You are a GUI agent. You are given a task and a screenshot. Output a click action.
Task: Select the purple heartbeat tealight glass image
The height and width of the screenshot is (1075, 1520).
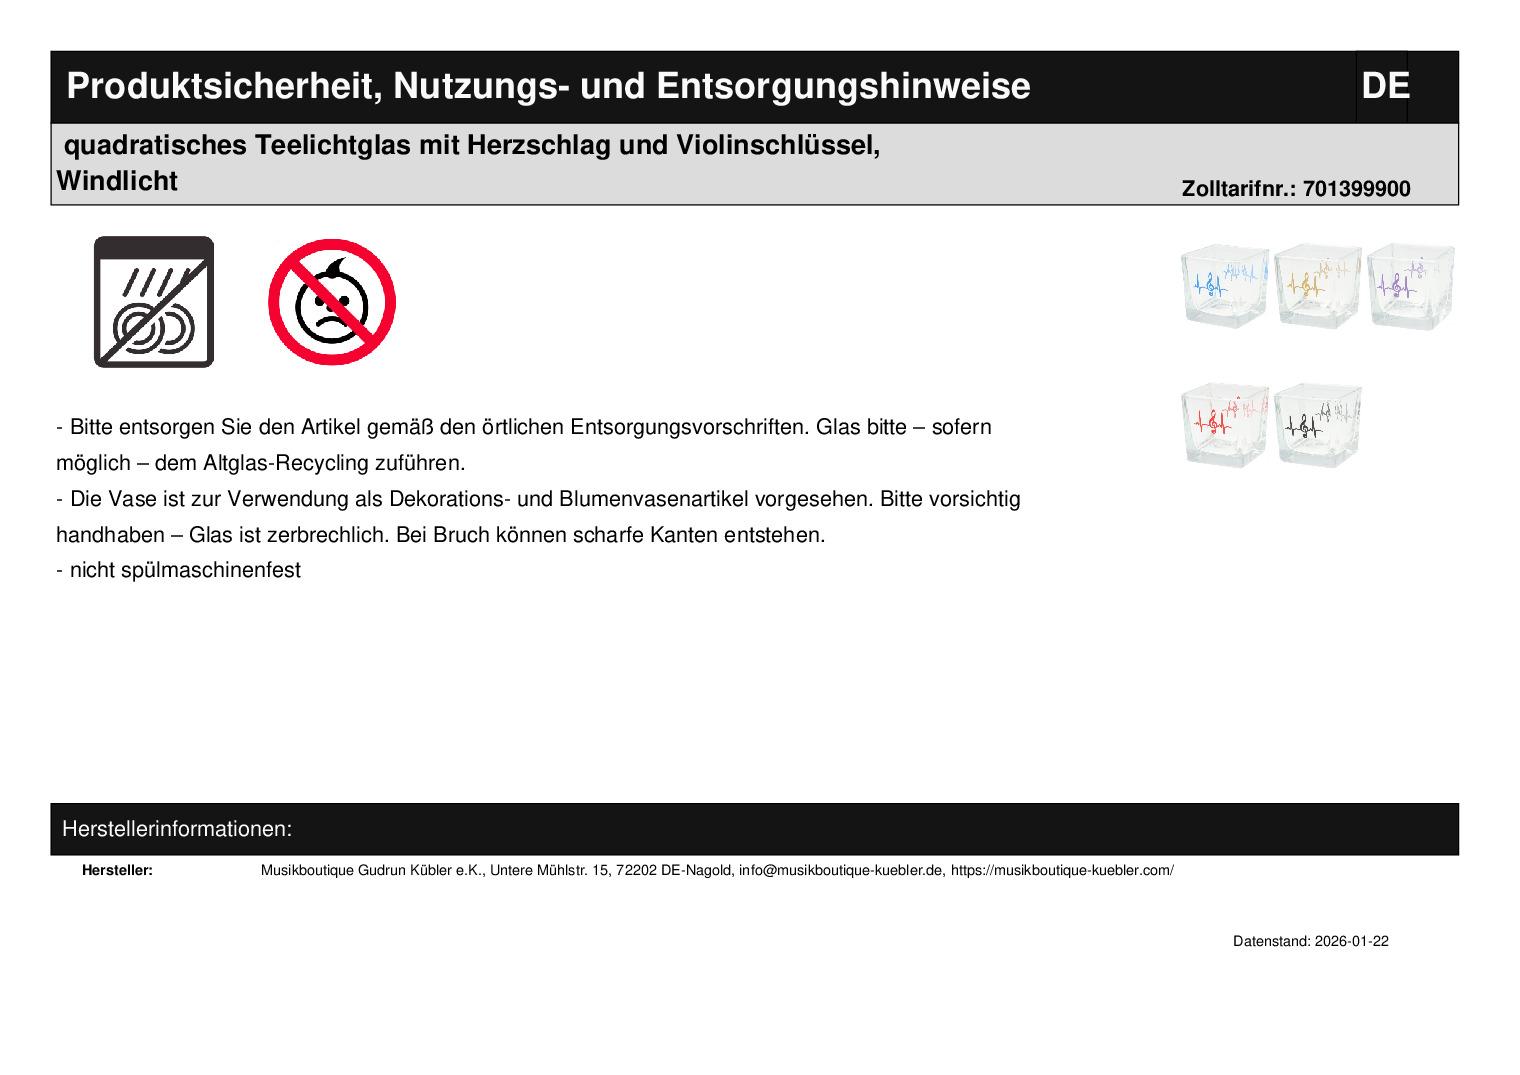[1410, 285]
